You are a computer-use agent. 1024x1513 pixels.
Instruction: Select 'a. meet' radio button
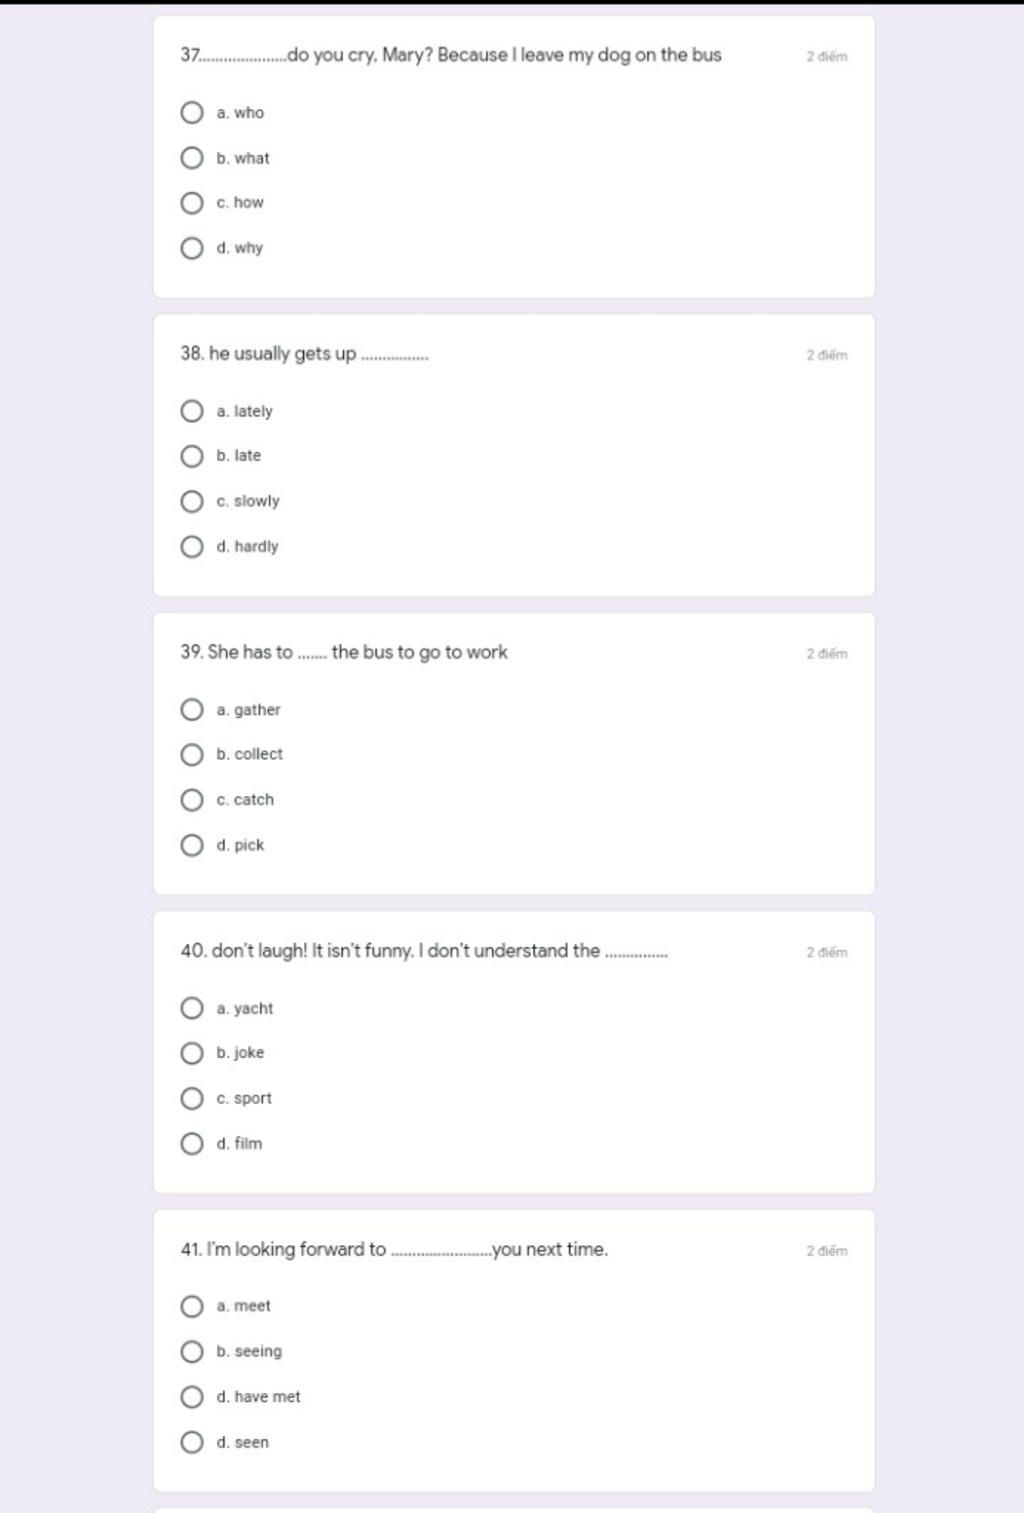(192, 1306)
